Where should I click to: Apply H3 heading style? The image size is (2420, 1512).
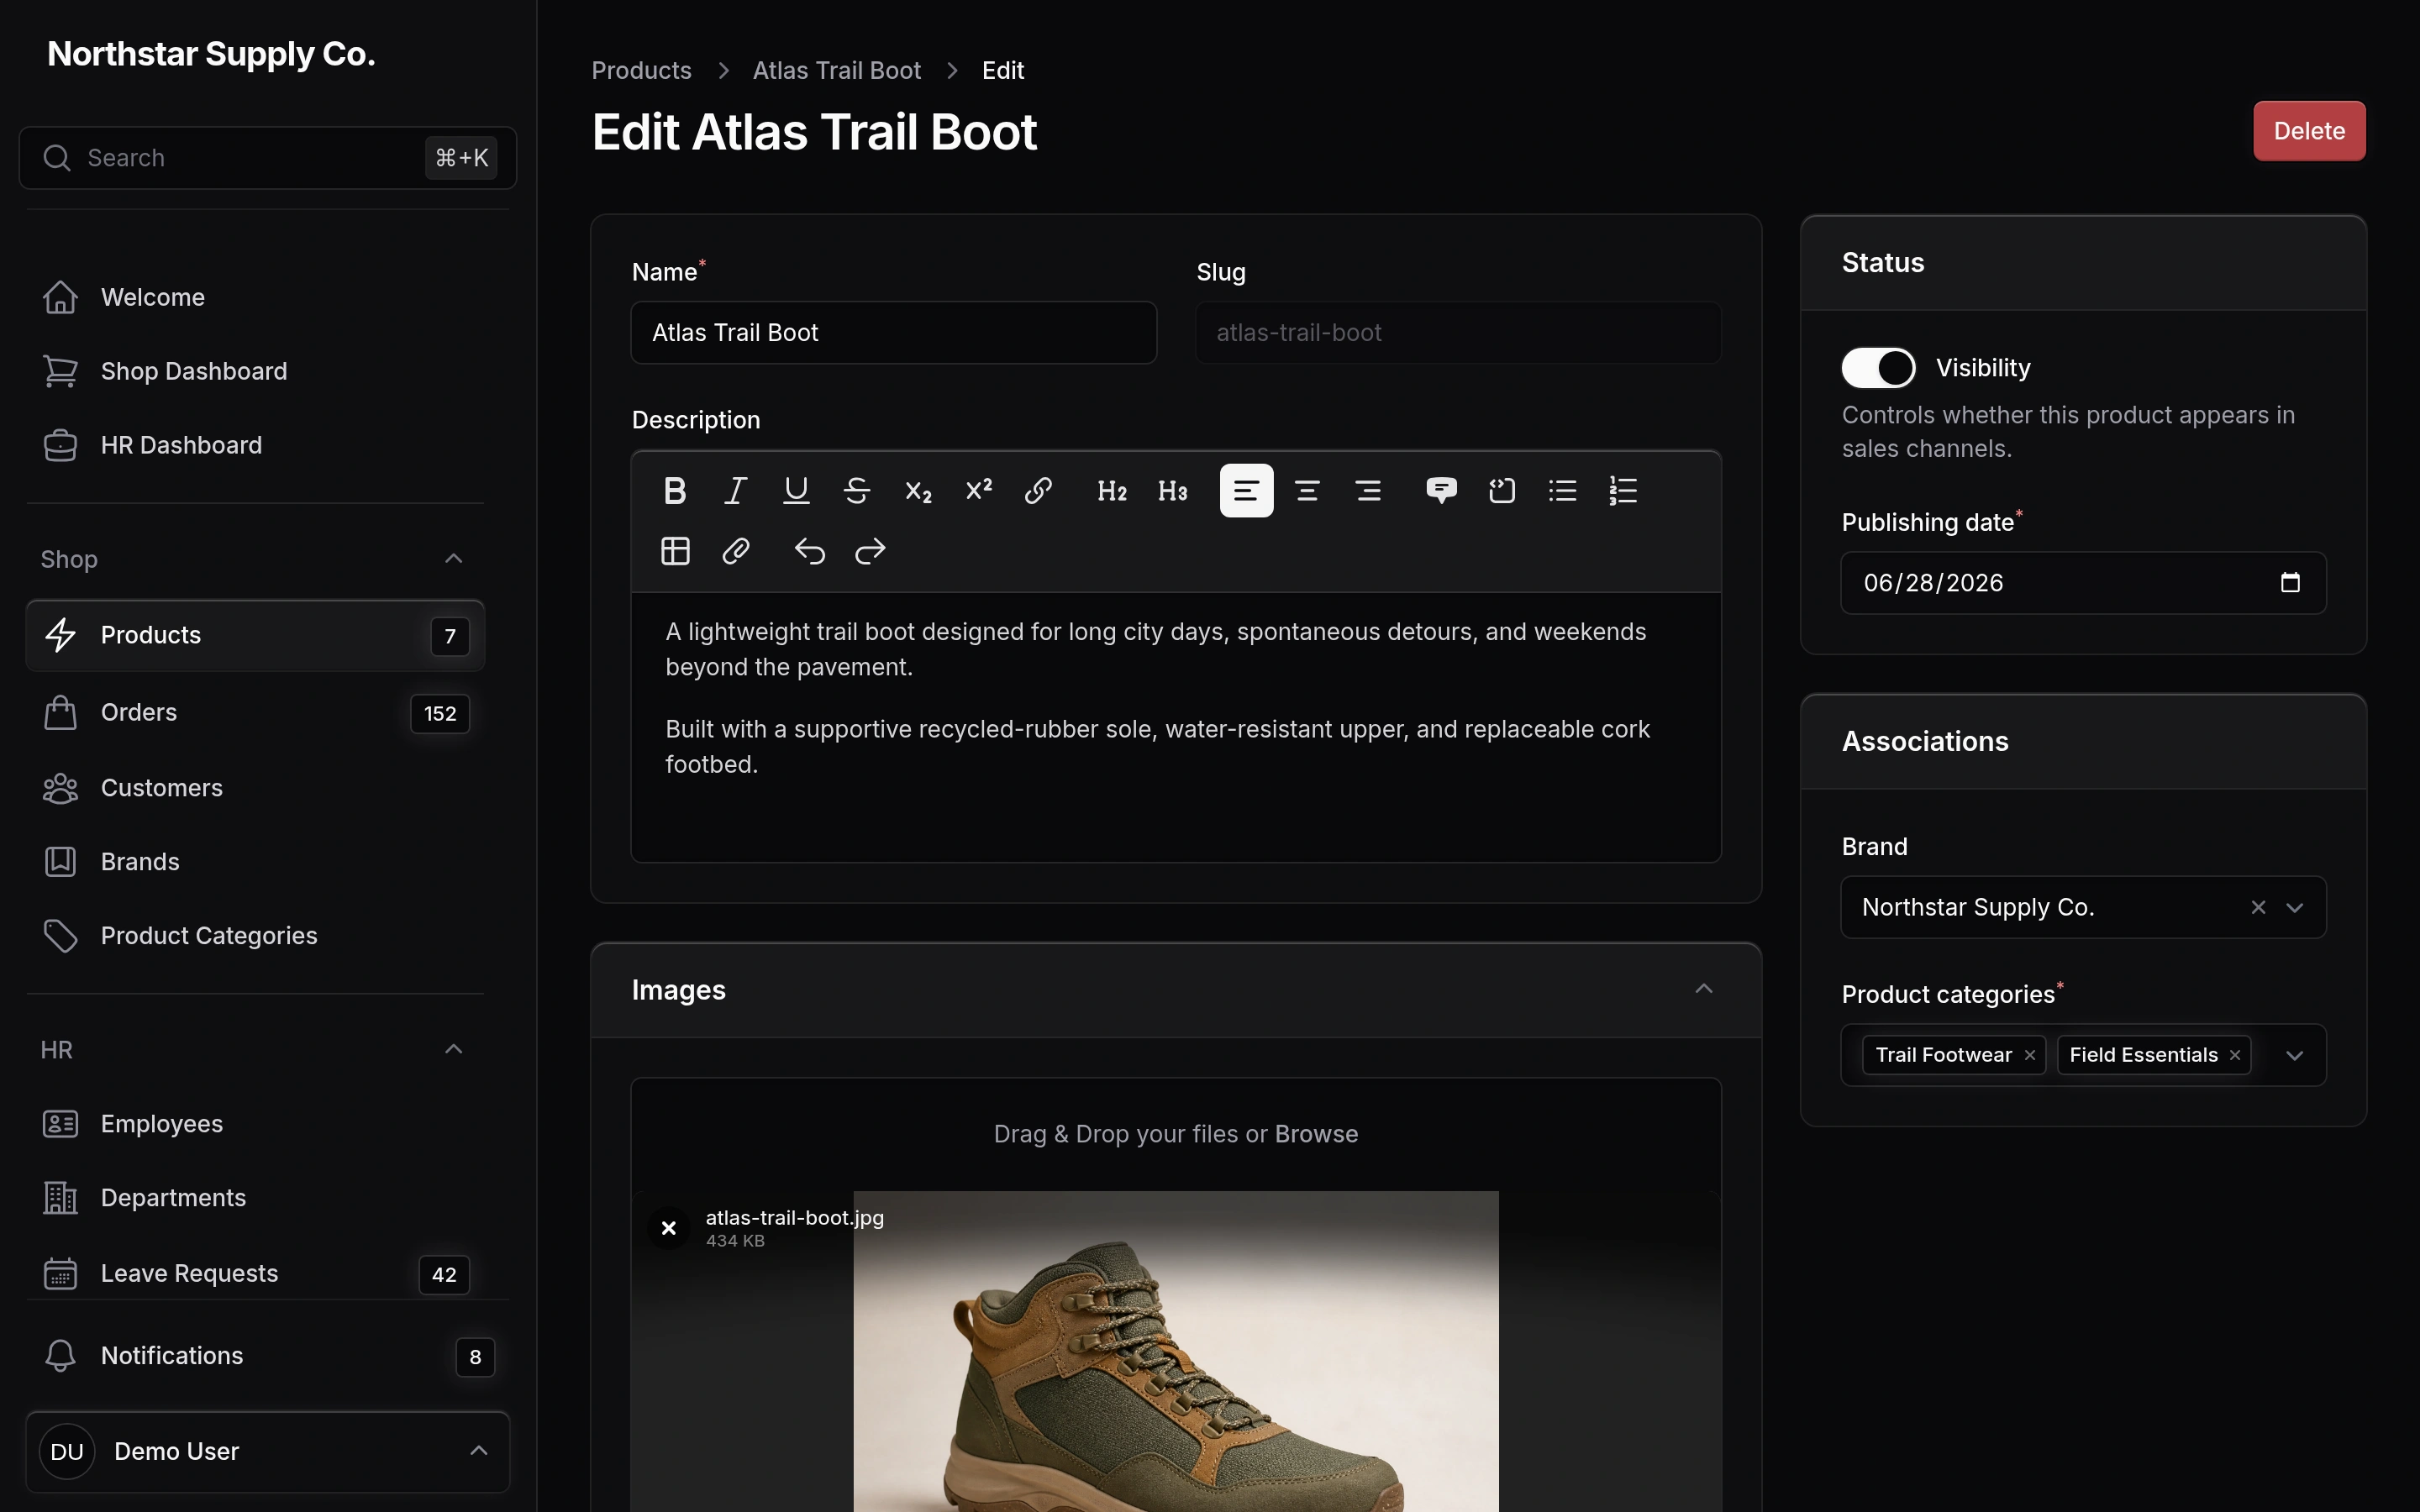click(x=1173, y=490)
